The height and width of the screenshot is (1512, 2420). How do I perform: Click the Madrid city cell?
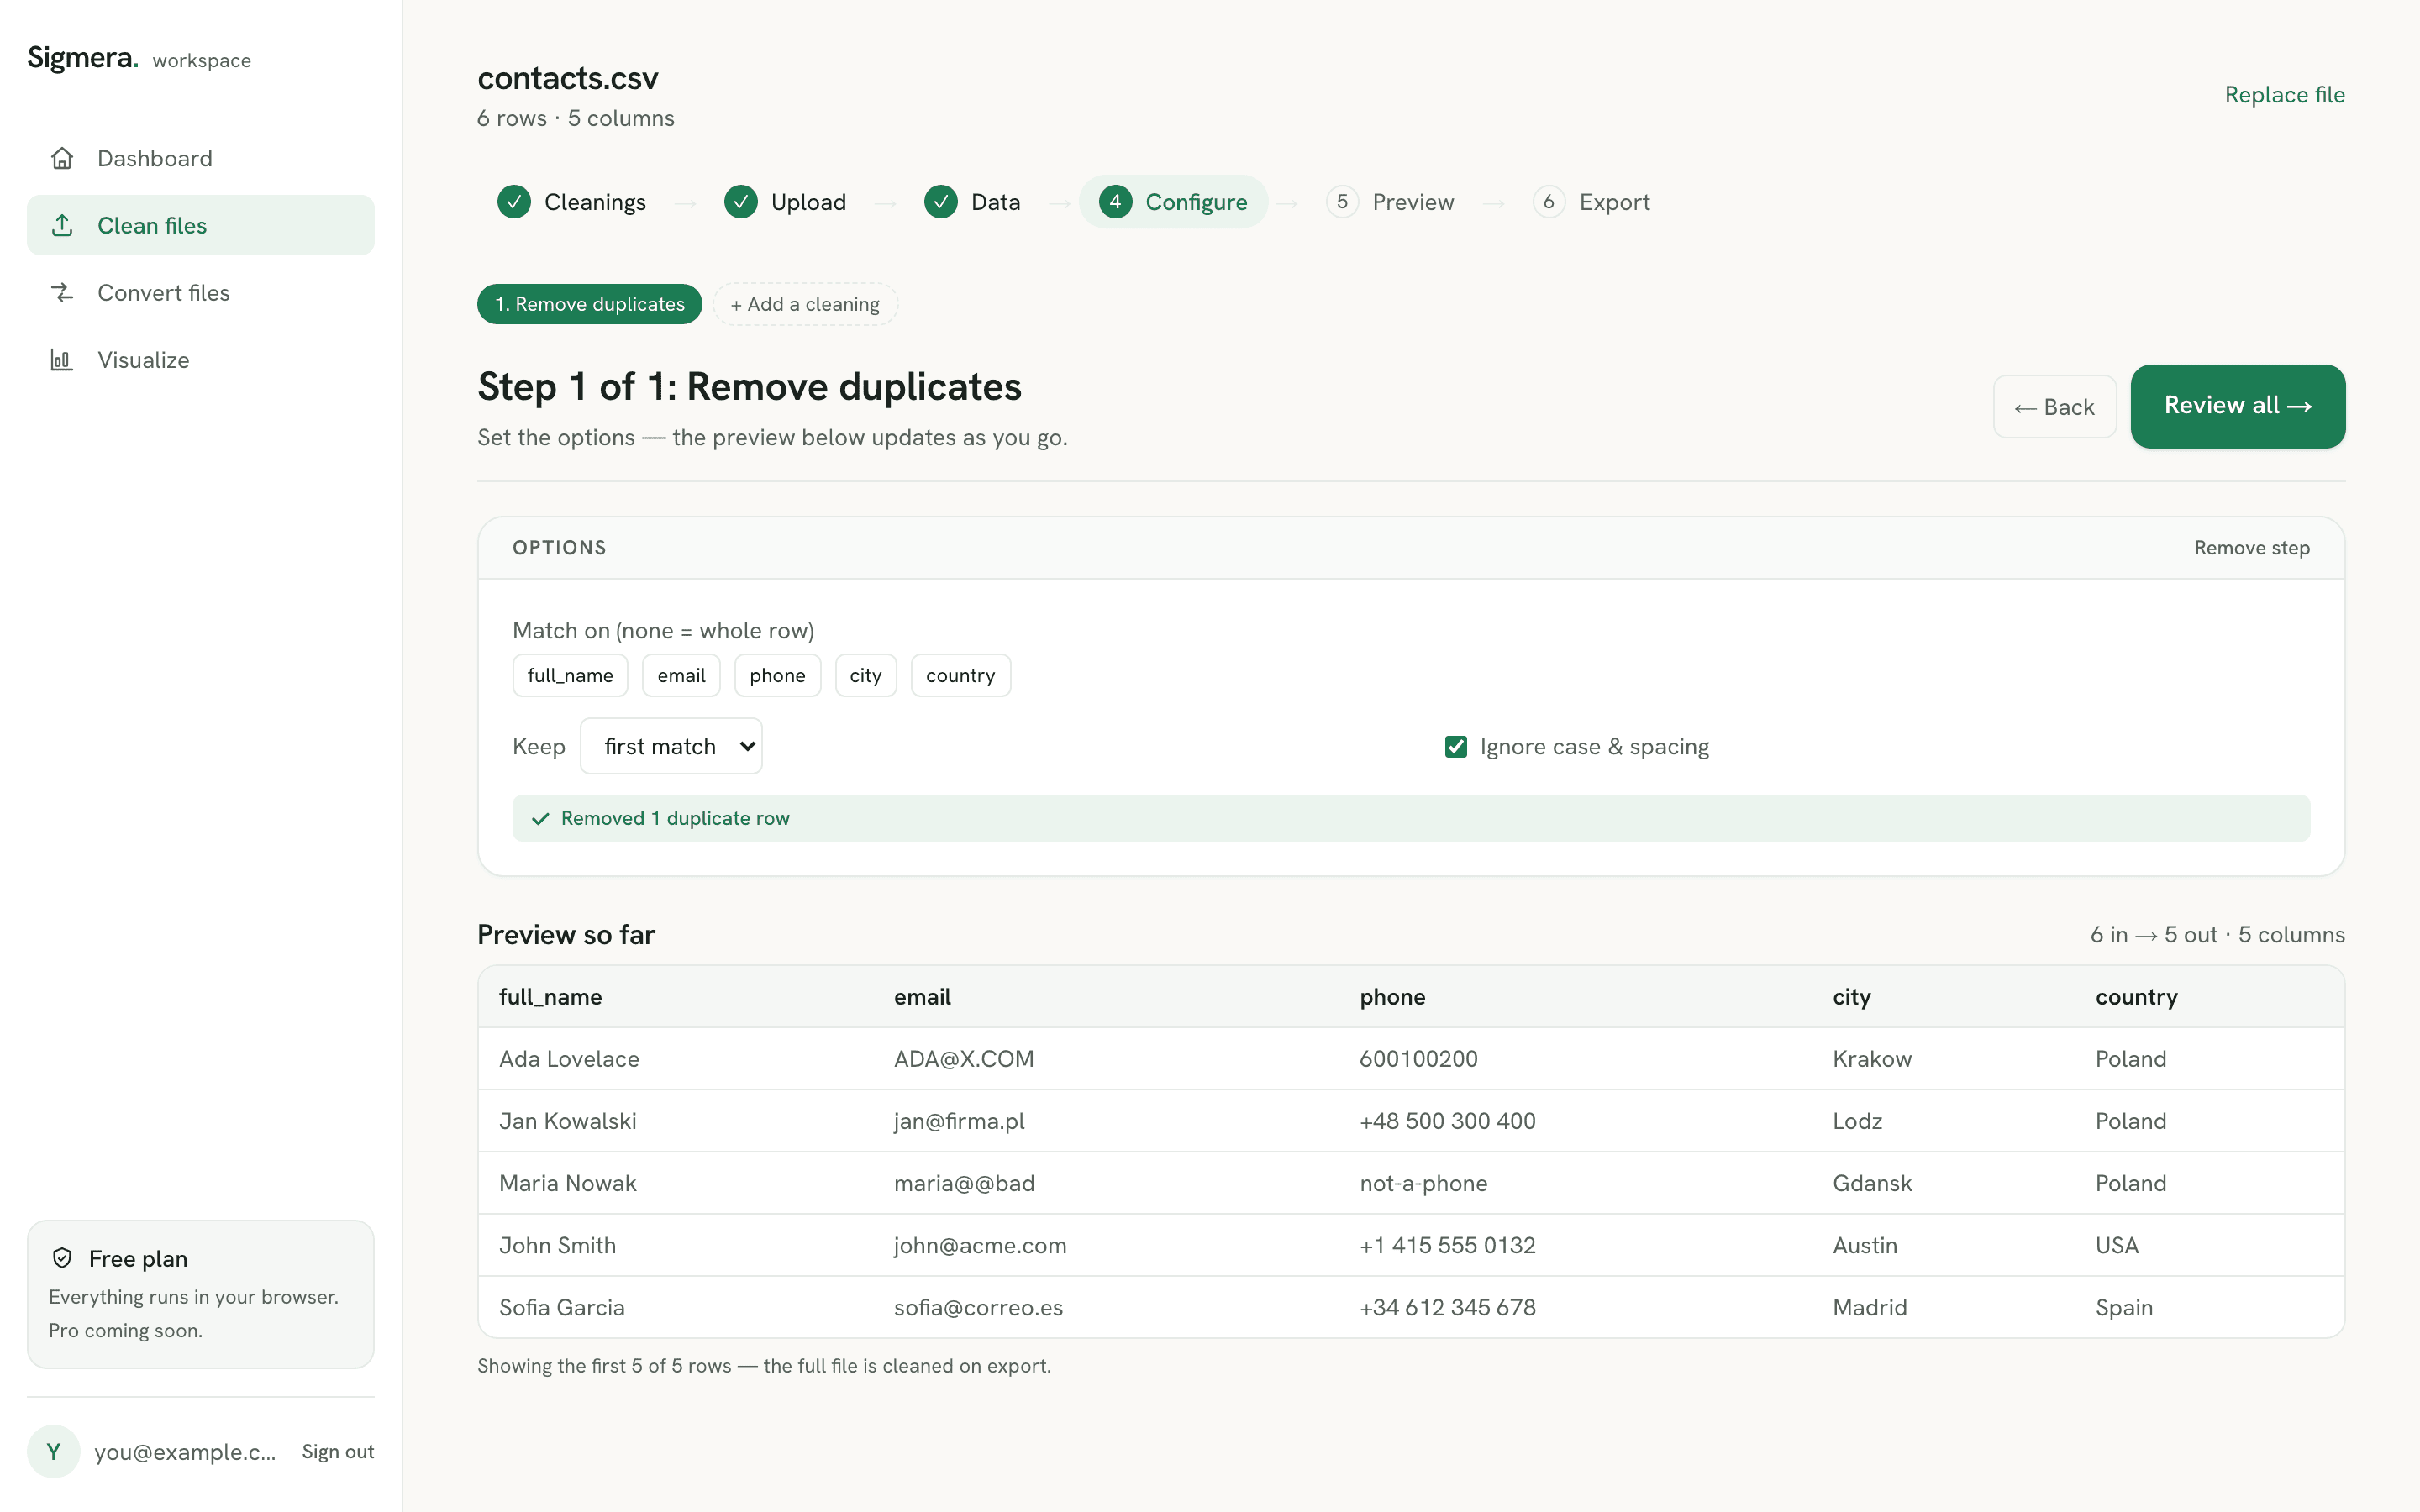[x=1869, y=1307]
